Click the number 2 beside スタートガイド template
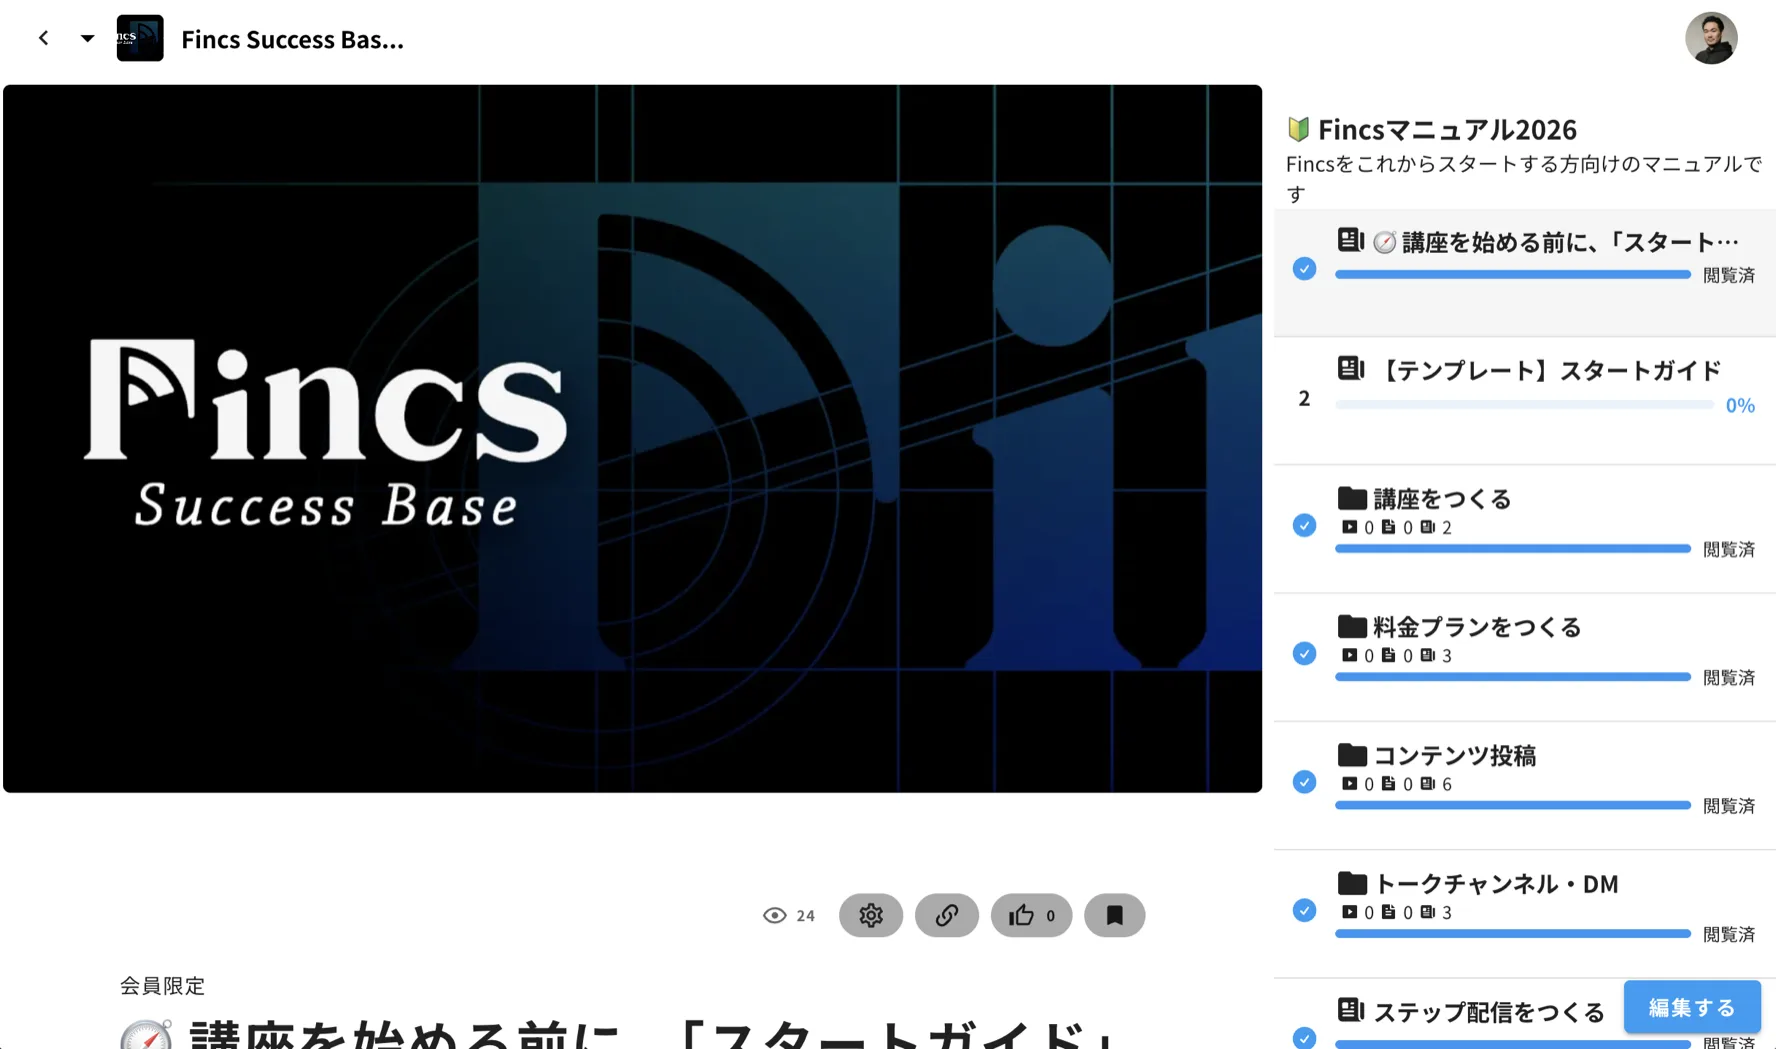This screenshot has width=1776, height=1049. coord(1304,398)
